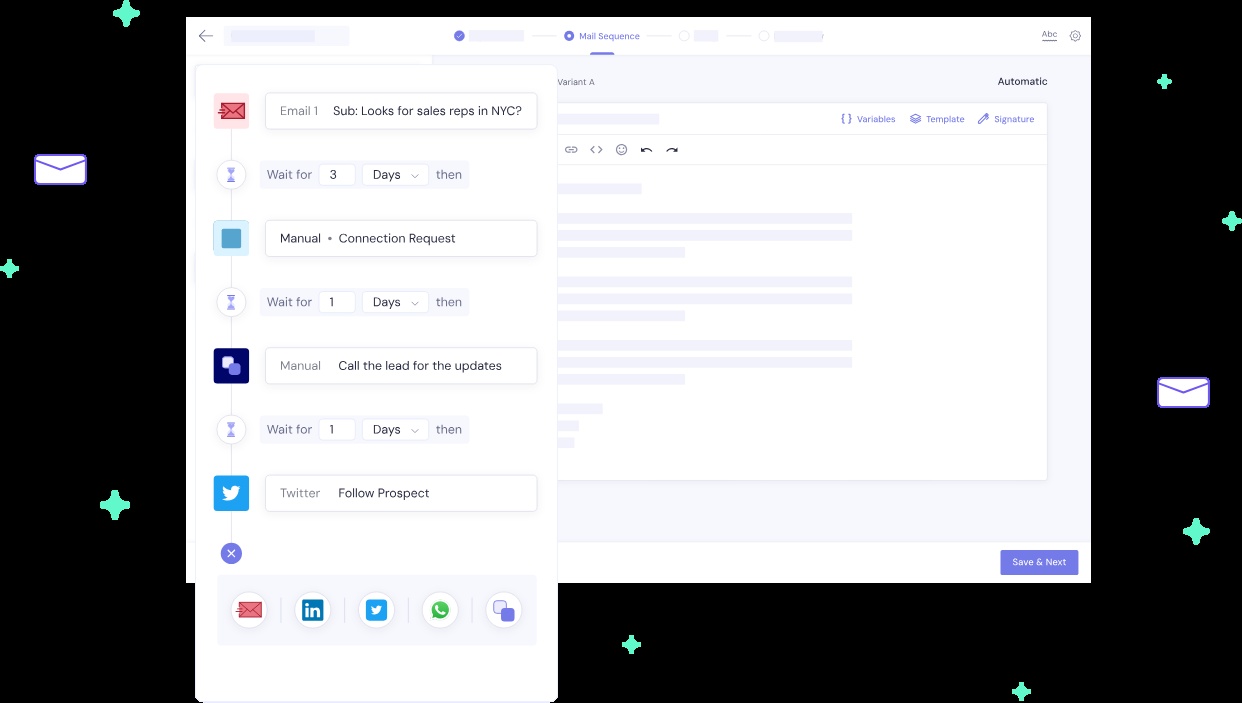Open the Variables picker in the editor toolbar
The image size is (1242, 703).
click(x=868, y=119)
